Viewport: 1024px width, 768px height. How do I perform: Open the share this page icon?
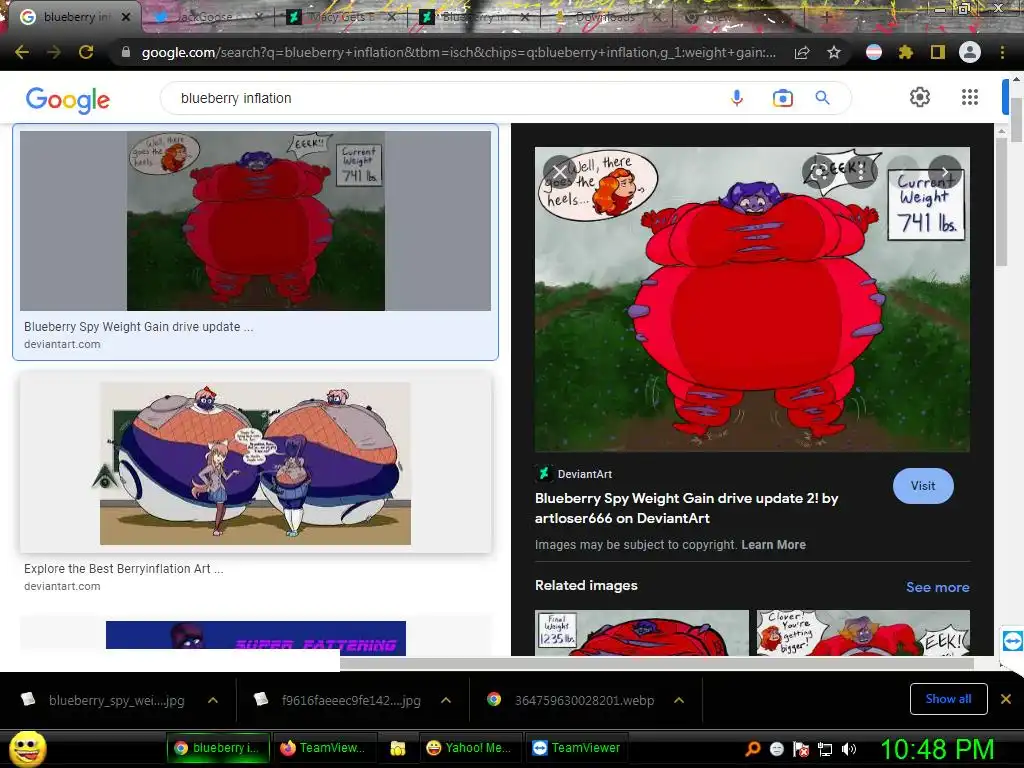click(x=802, y=53)
